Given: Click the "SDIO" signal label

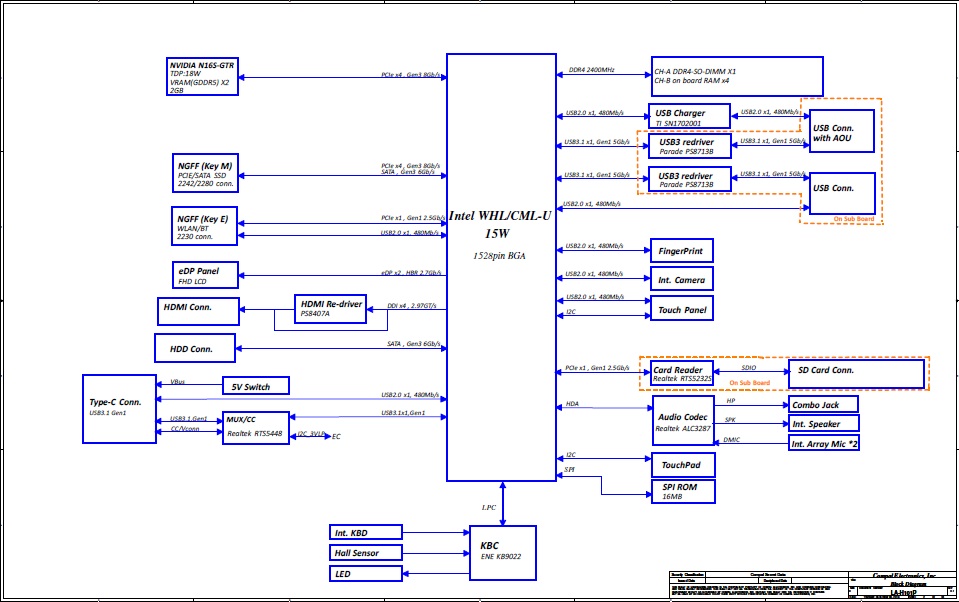Looking at the screenshot, I should coord(749,368).
